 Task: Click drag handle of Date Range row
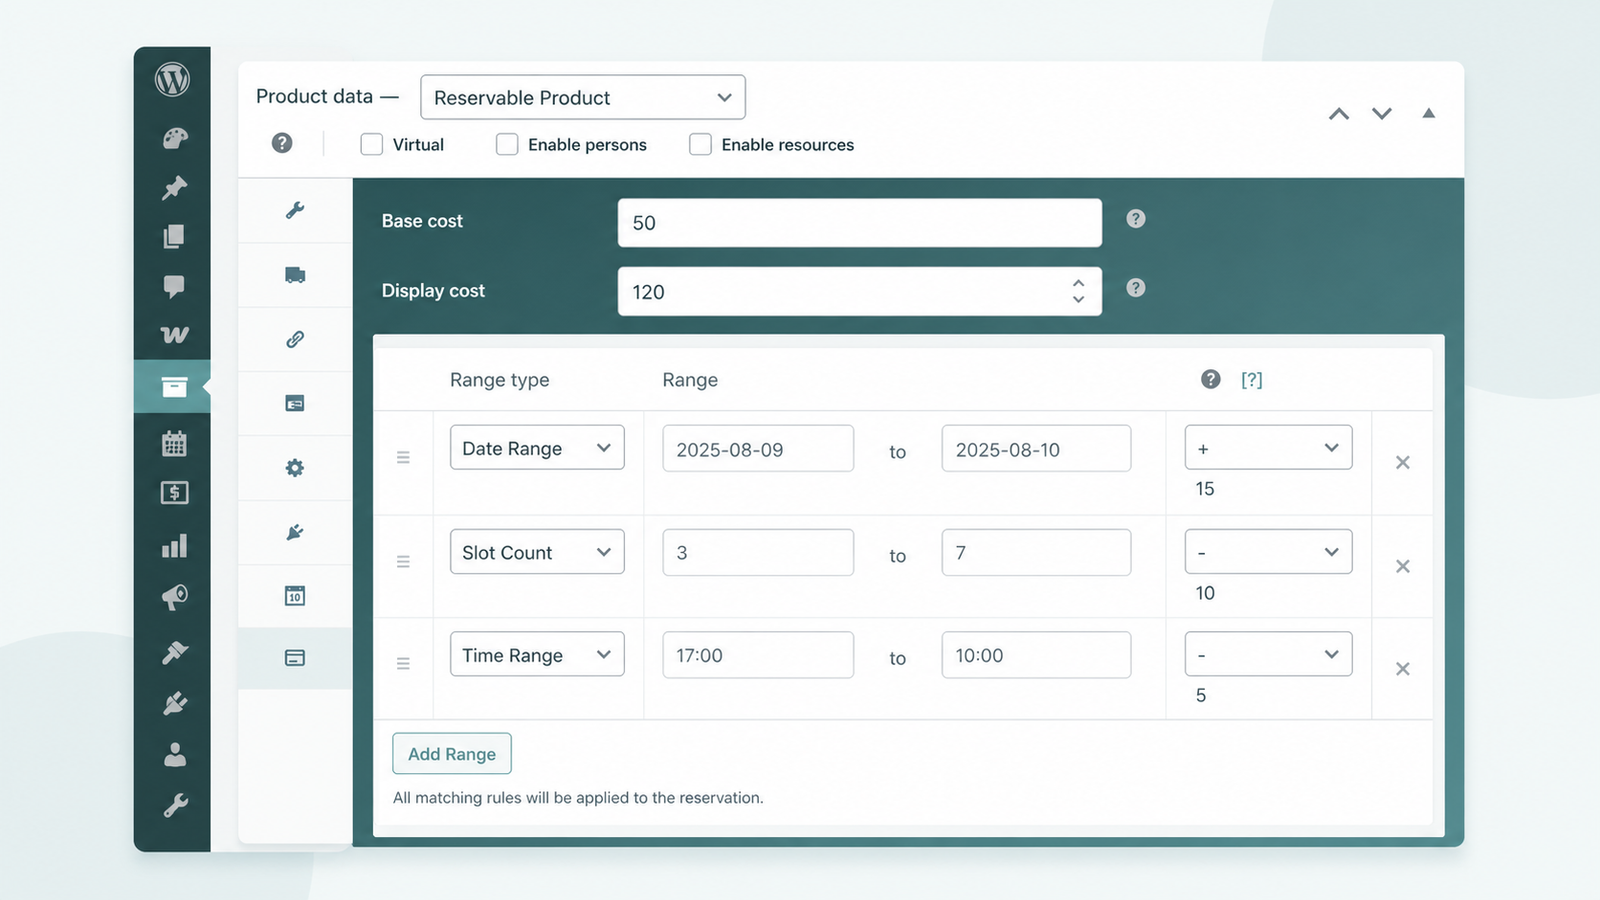click(x=404, y=457)
